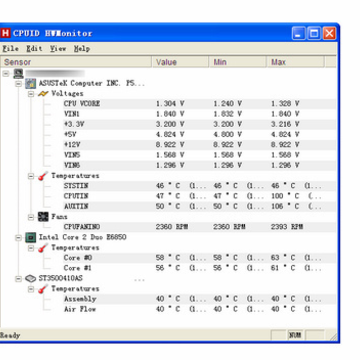This screenshot has width=360, height=360.
Task: Open the Edit menu
Action: coord(34,49)
